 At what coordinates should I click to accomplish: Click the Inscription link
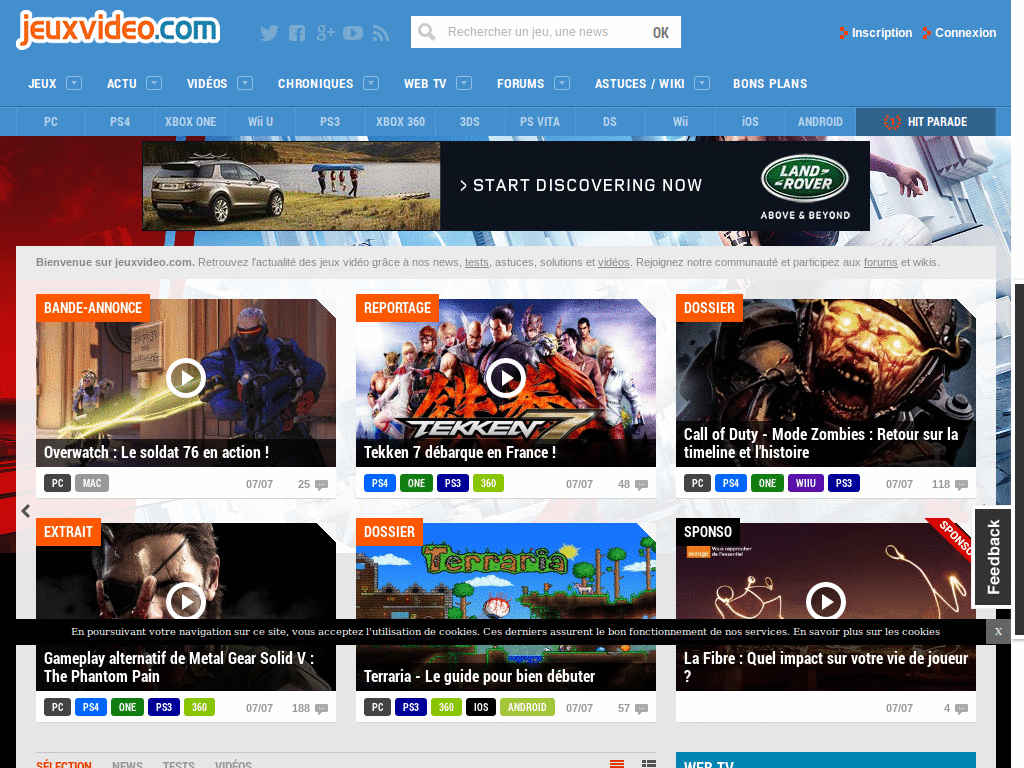point(876,33)
